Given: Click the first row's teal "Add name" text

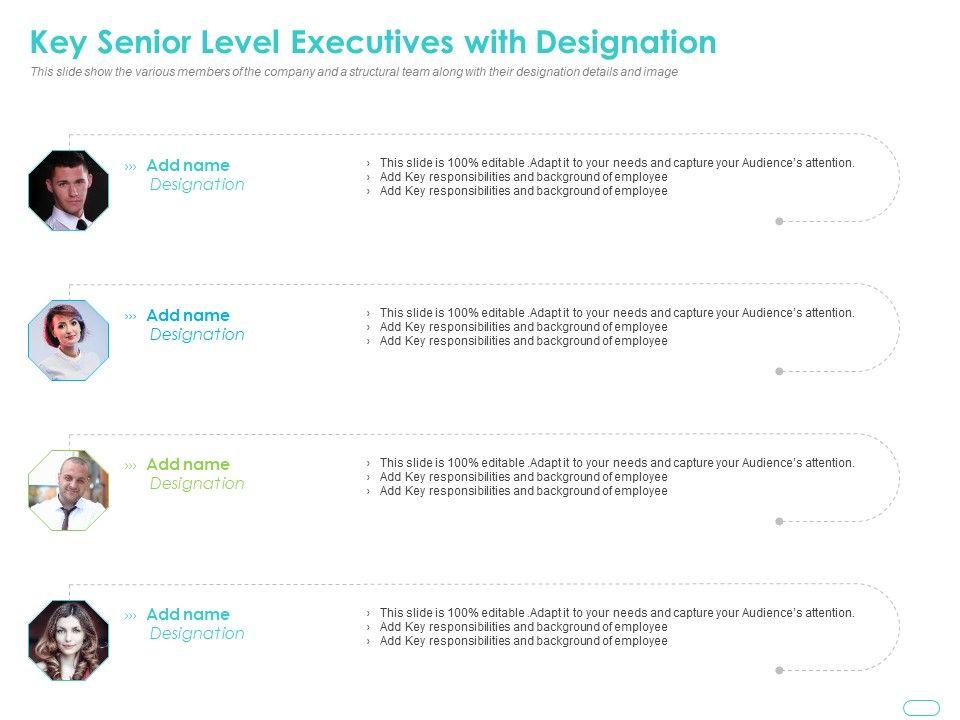Looking at the screenshot, I should point(188,165).
